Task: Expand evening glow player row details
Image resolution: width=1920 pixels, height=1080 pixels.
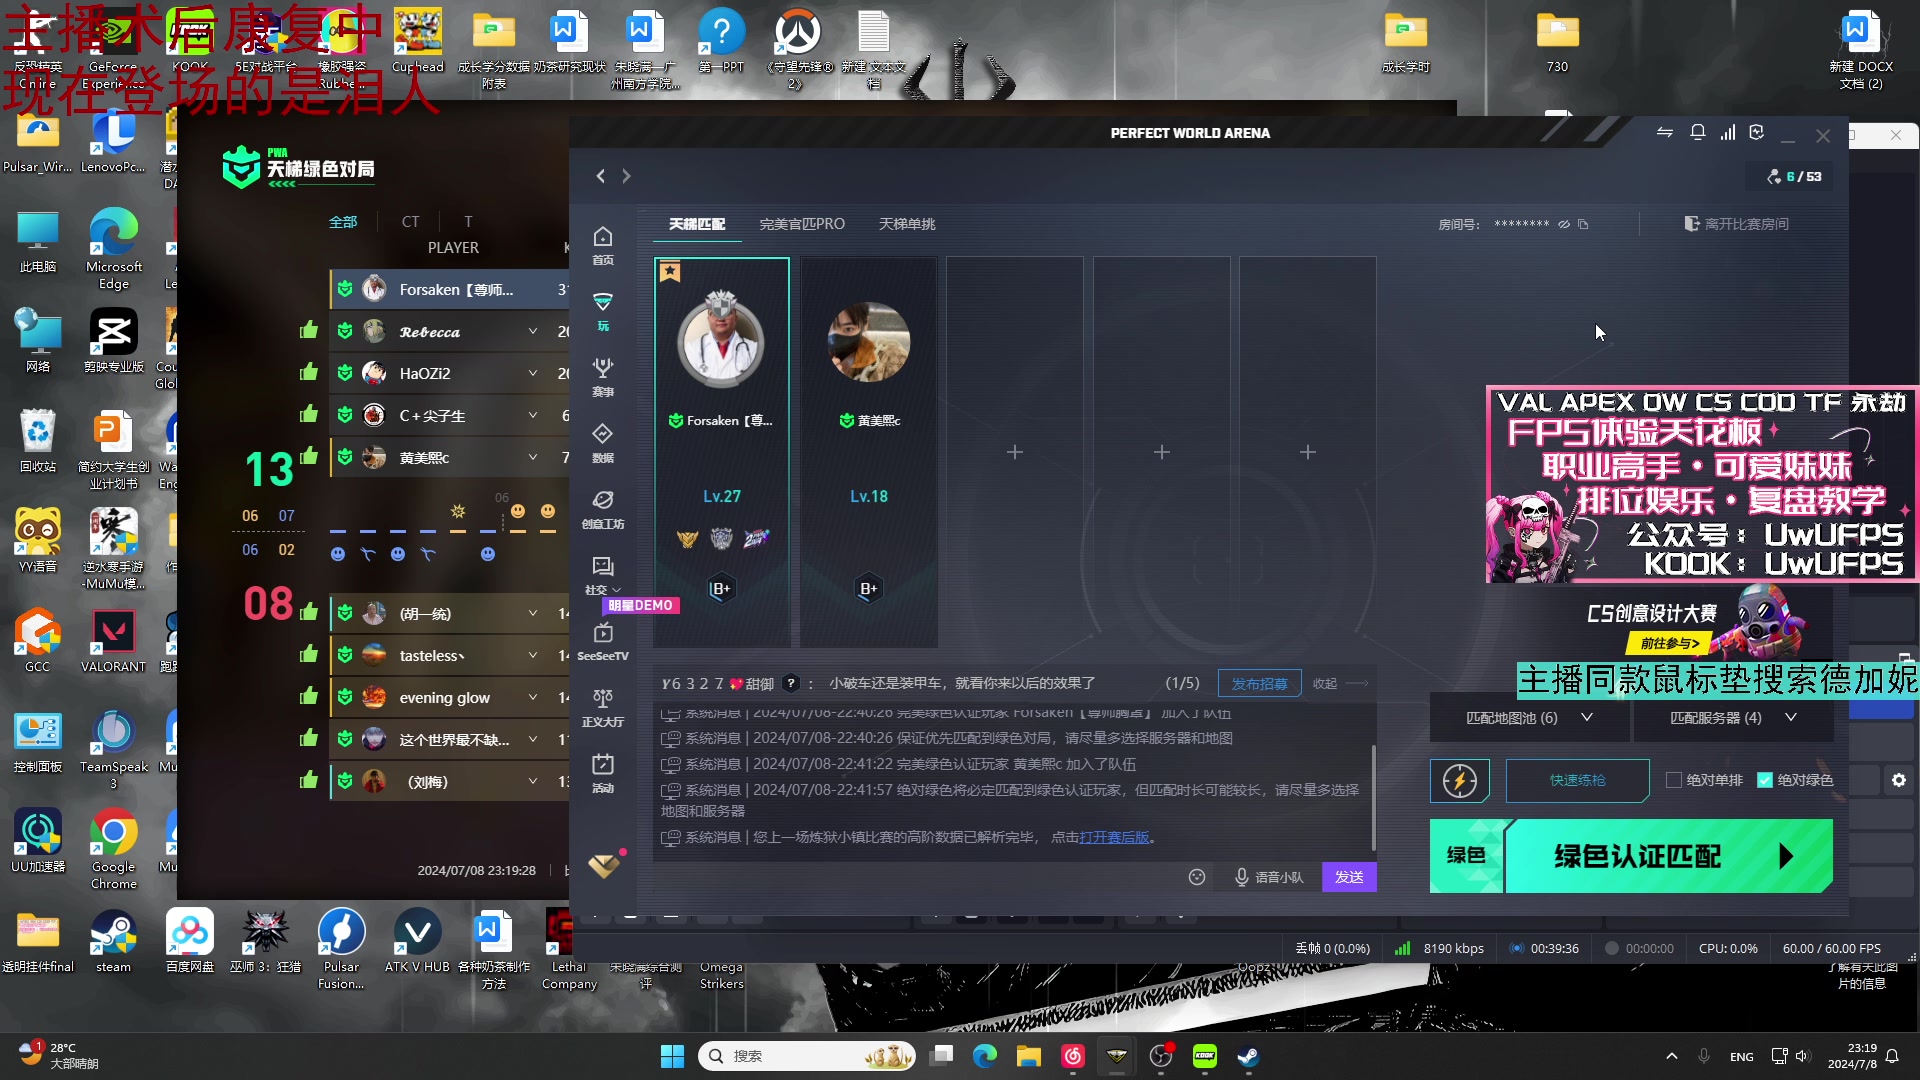Action: click(533, 697)
